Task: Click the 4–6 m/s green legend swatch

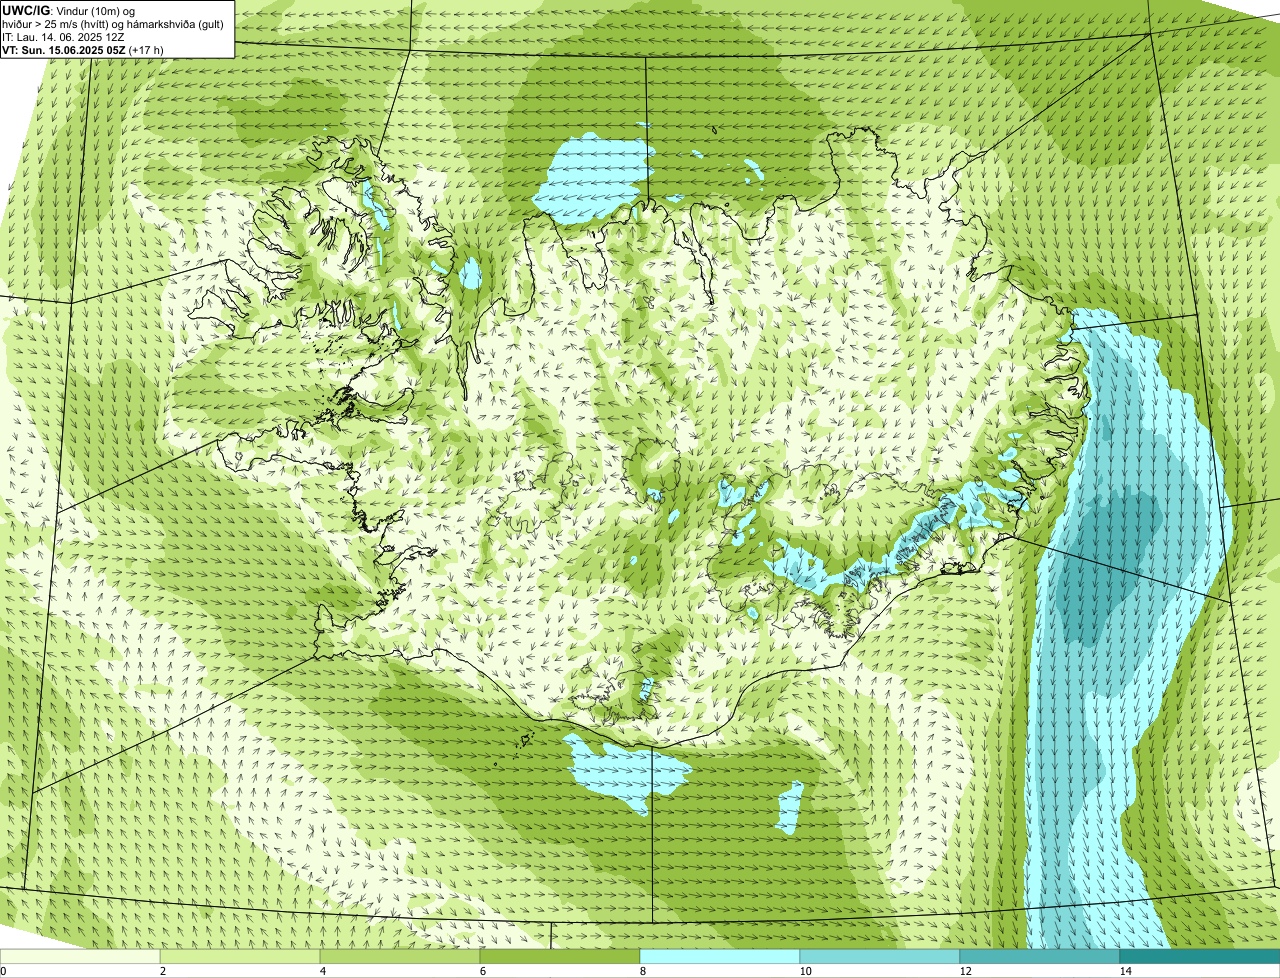Action: pos(400,956)
